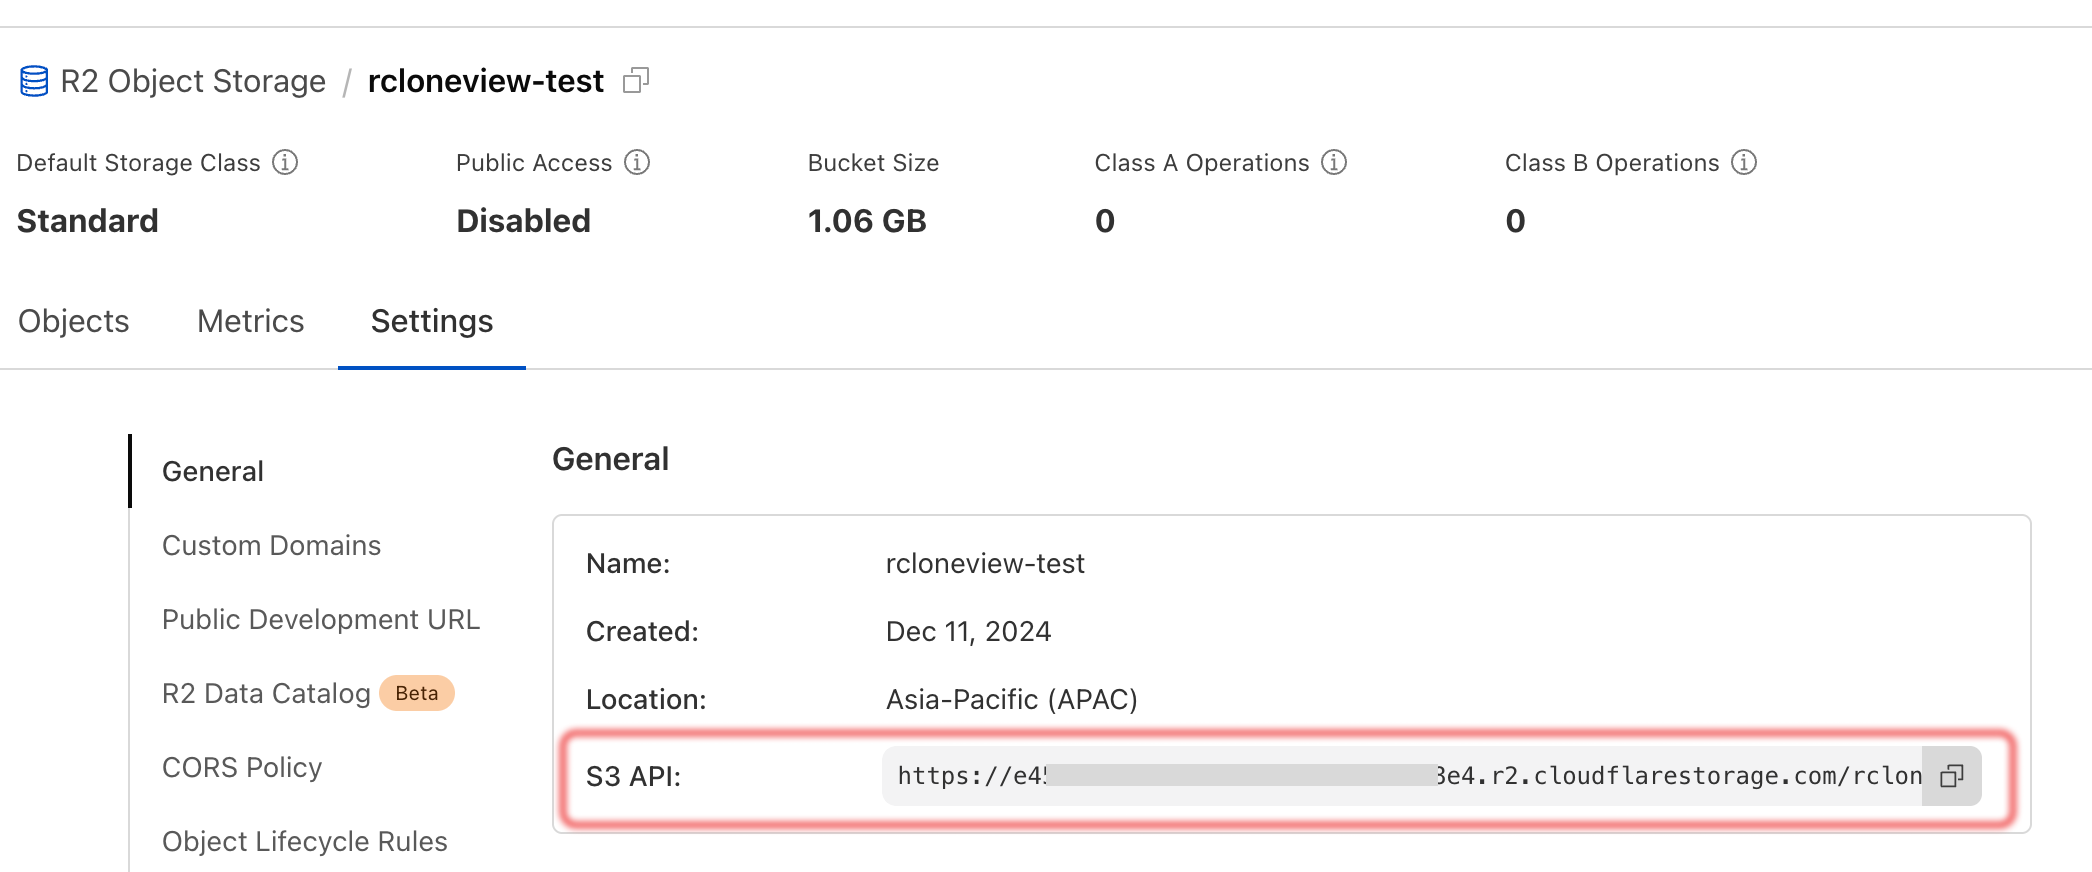Switch to the Objects tab

(74, 321)
